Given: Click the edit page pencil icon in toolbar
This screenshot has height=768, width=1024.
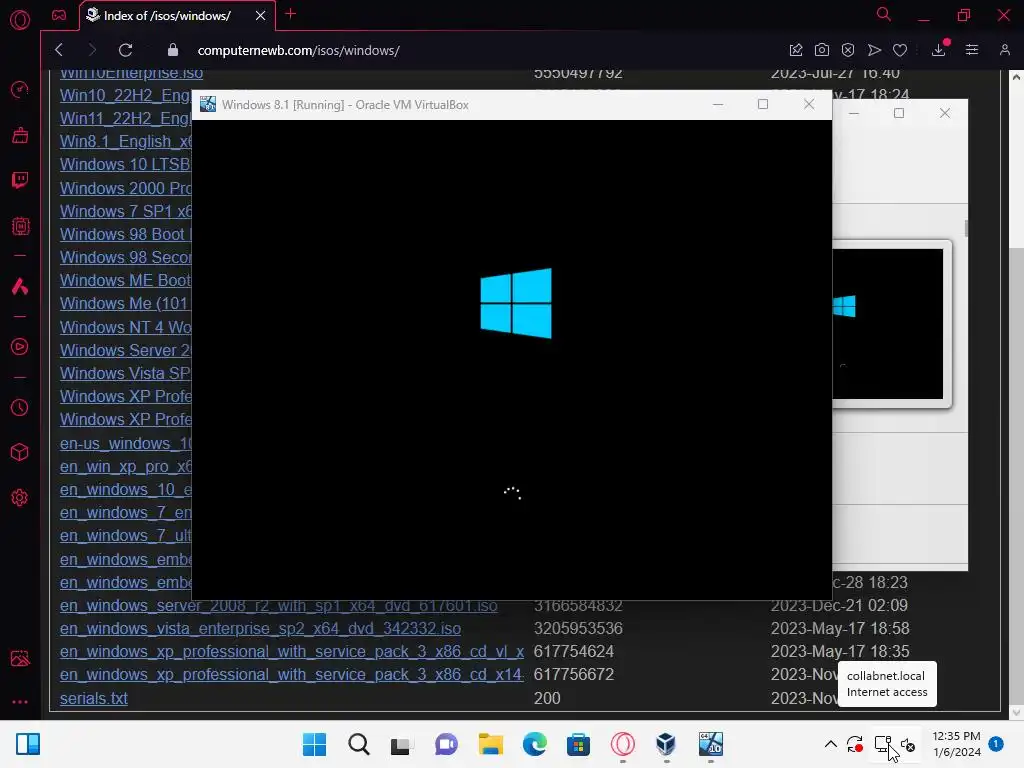Looking at the screenshot, I should point(795,50).
